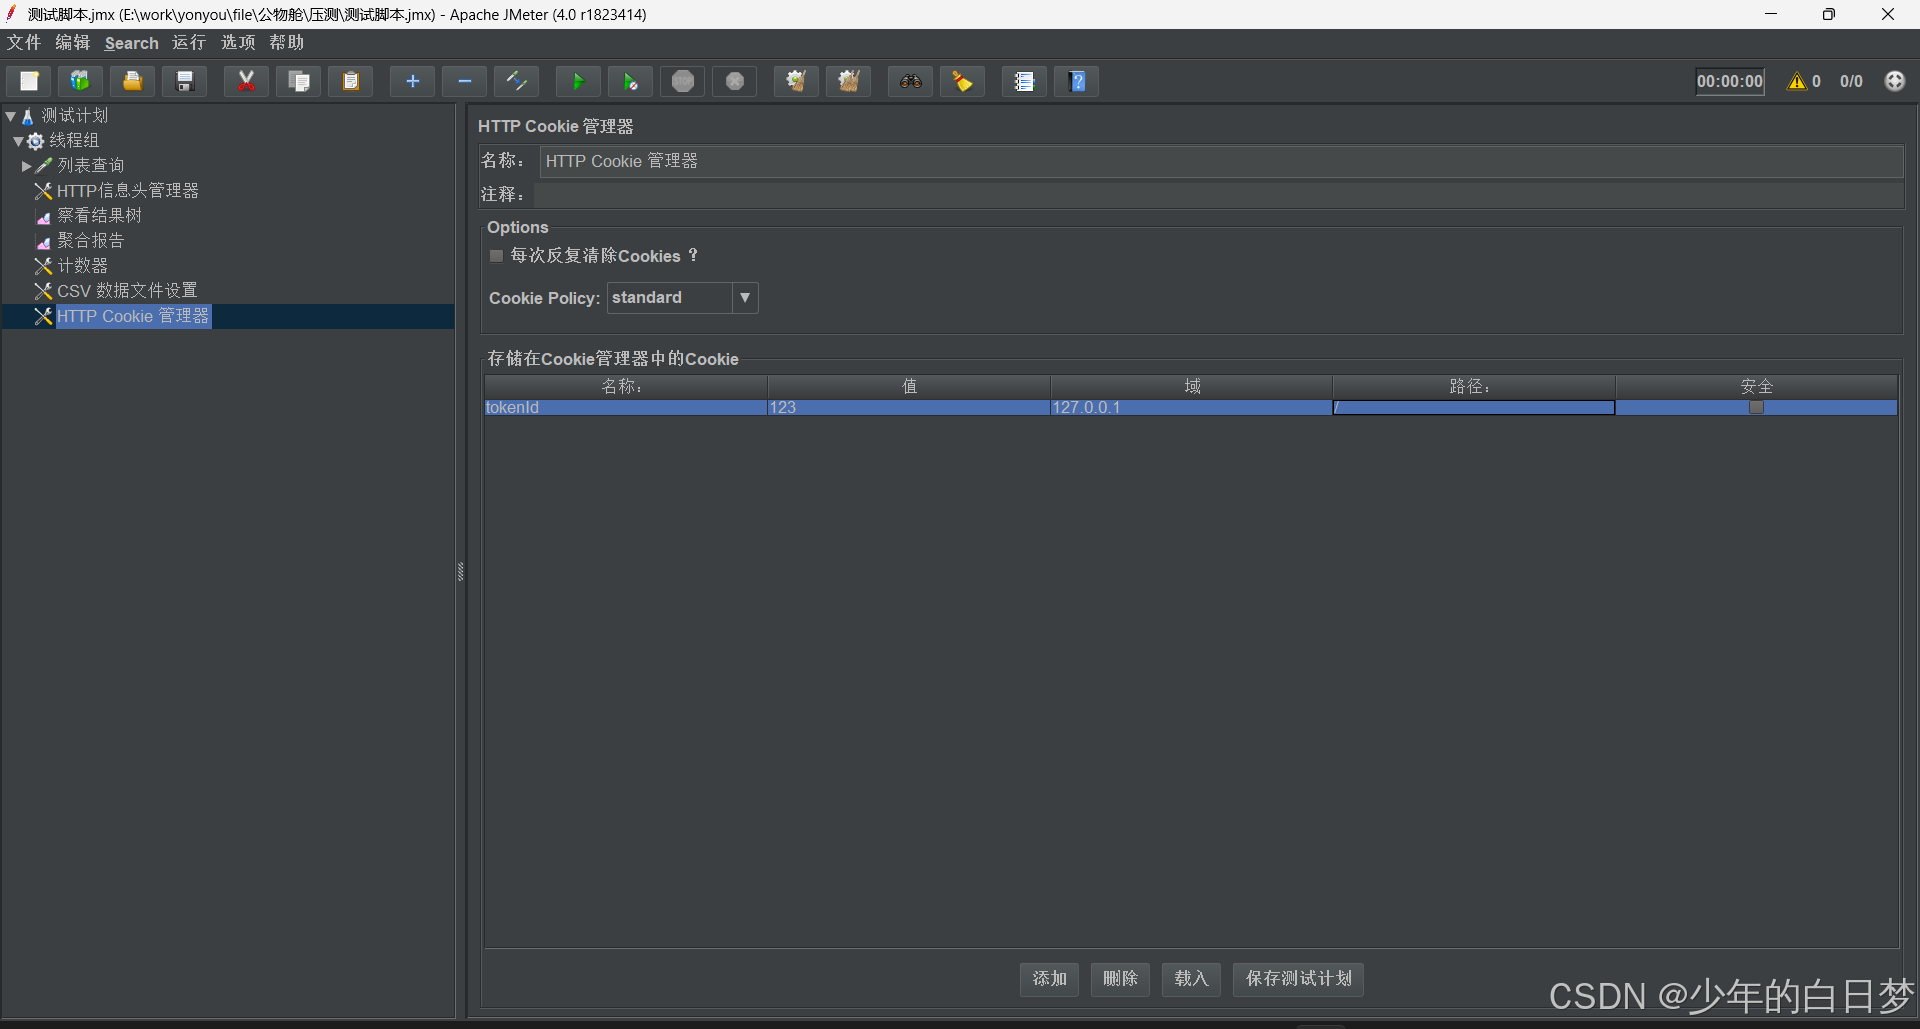Click the remote engines globe icon
This screenshot has height=1029, width=1920.
1895,81
